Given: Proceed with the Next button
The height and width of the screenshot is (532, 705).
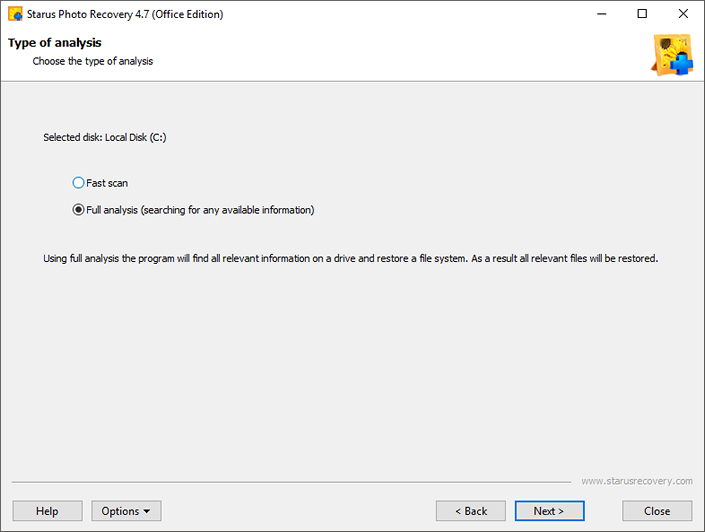Looking at the screenshot, I should tap(549, 511).
